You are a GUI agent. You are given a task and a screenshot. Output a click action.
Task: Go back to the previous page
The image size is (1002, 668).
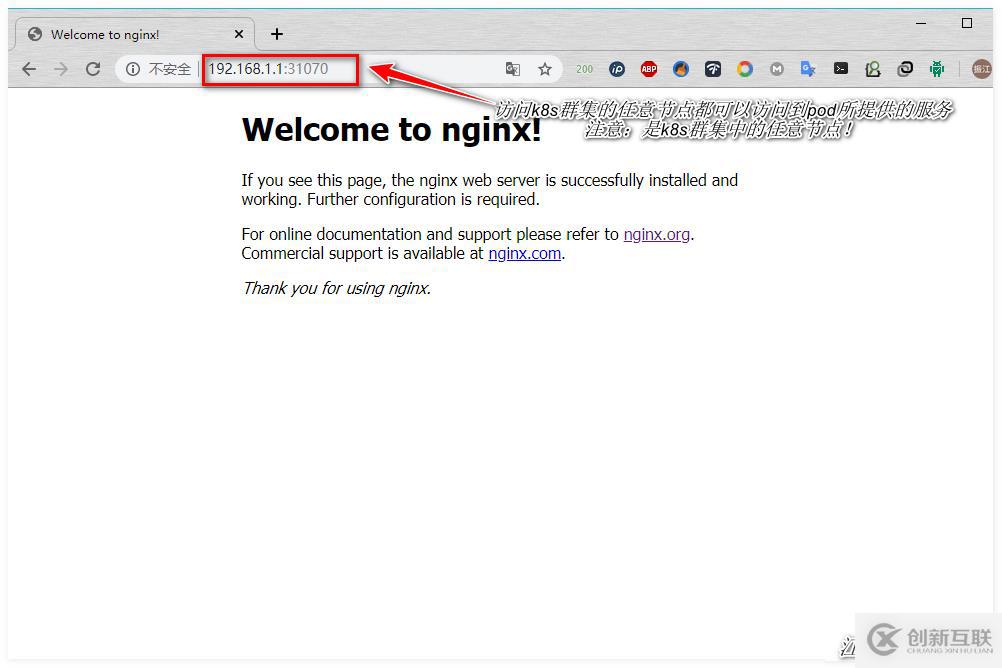29,69
